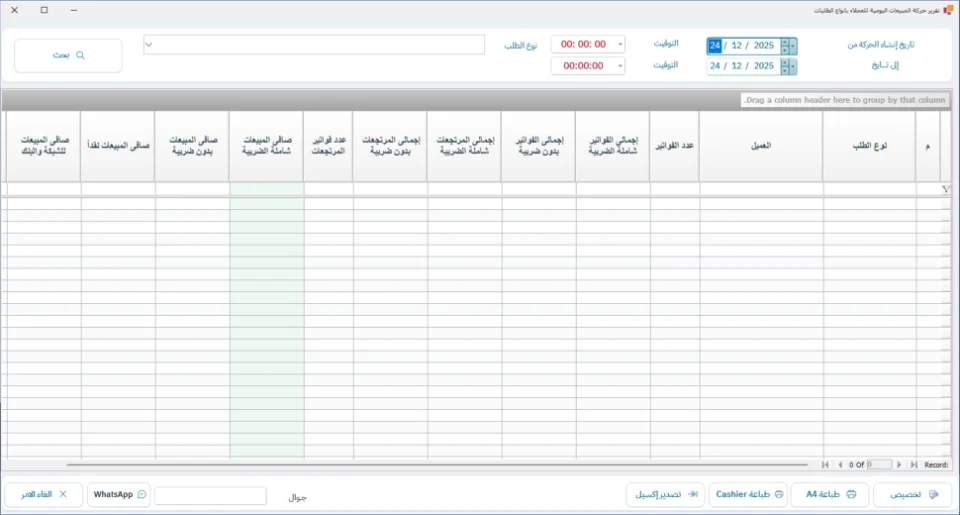Sort by صافي المبيعات نقداً header
The height and width of the screenshot is (515, 960).
[118, 146]
